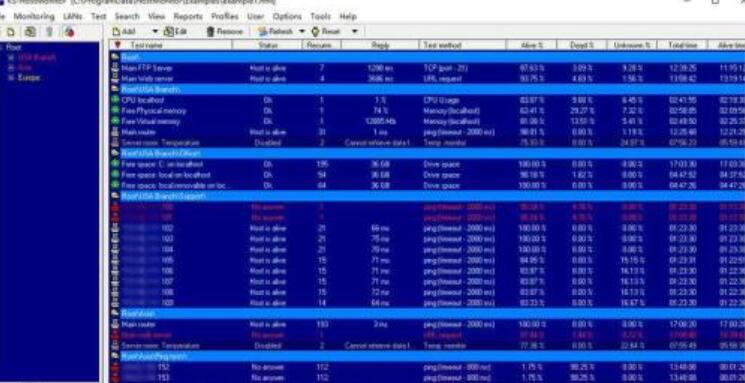Click the USA Branch\Support folder icon
The image size is (745, 383).
115,196
